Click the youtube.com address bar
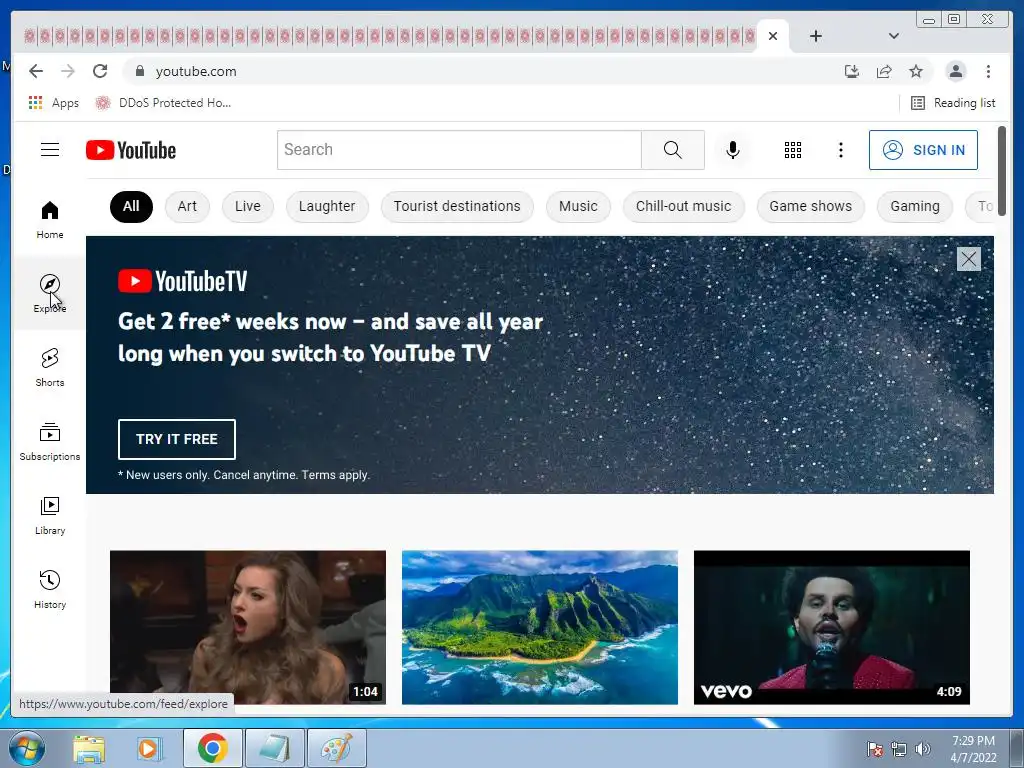Viewport: 1024px width, 768px height. coord(483,71)
